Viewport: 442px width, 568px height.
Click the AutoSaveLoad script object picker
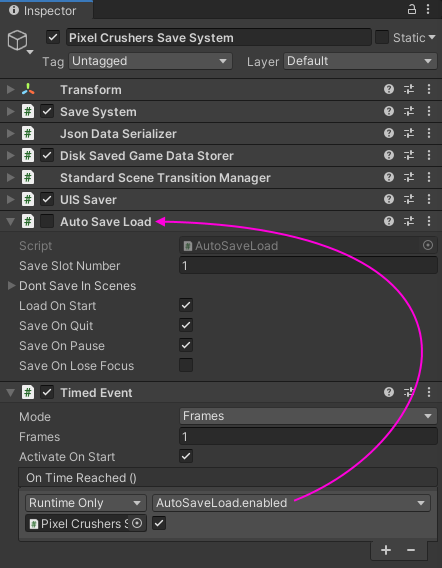pyautogui.click(x=428, y=245)
